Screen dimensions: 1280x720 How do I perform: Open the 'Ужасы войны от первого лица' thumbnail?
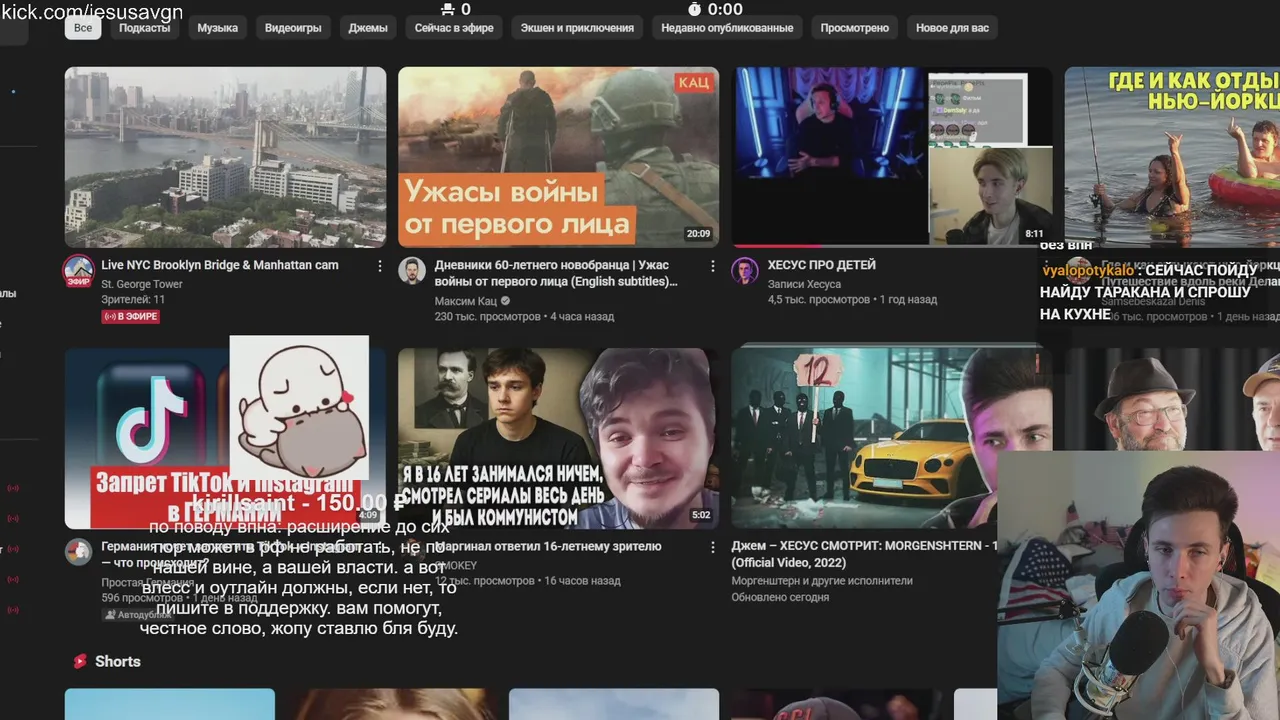pyautogui.click(x=558, y=157)
